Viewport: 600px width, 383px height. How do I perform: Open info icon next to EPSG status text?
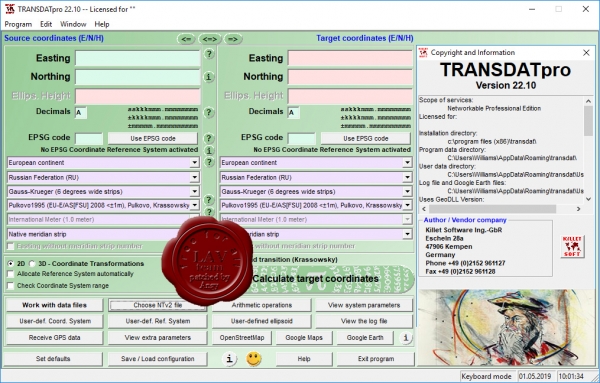(x=209, y=150)
